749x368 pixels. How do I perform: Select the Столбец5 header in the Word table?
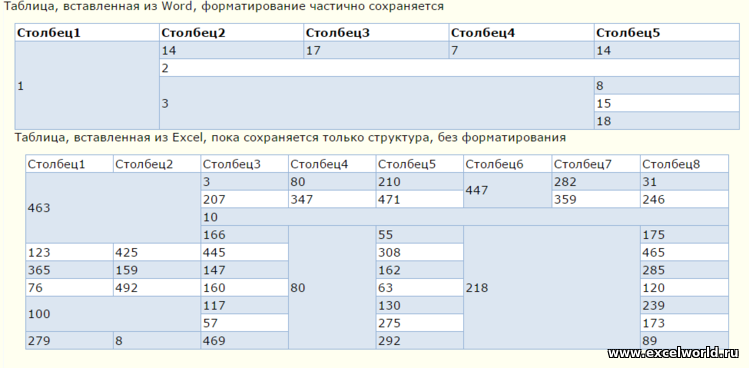coord(667,33)
